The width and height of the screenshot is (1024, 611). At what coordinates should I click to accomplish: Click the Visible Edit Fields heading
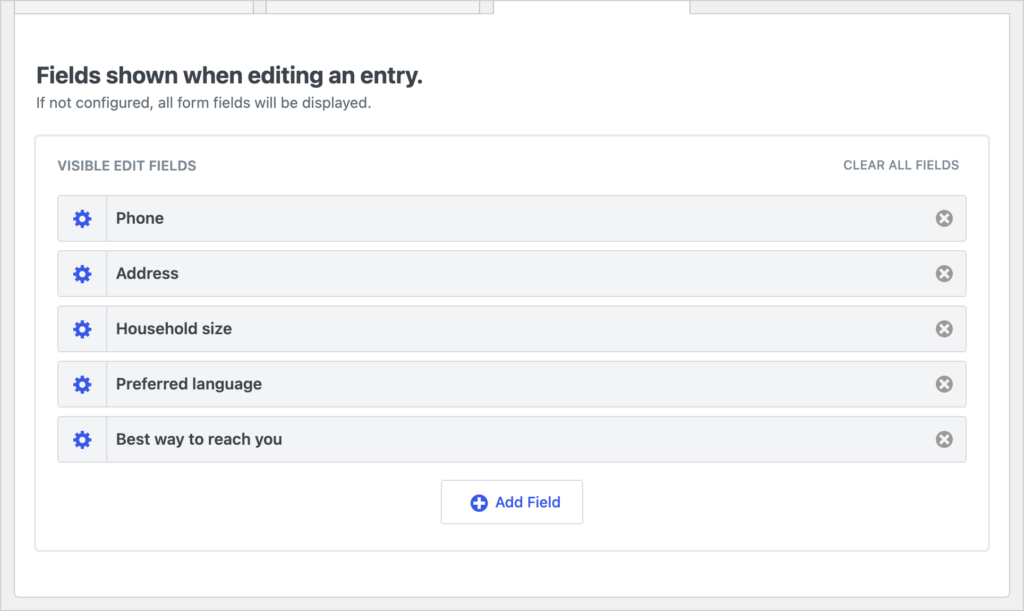point(127,166)
